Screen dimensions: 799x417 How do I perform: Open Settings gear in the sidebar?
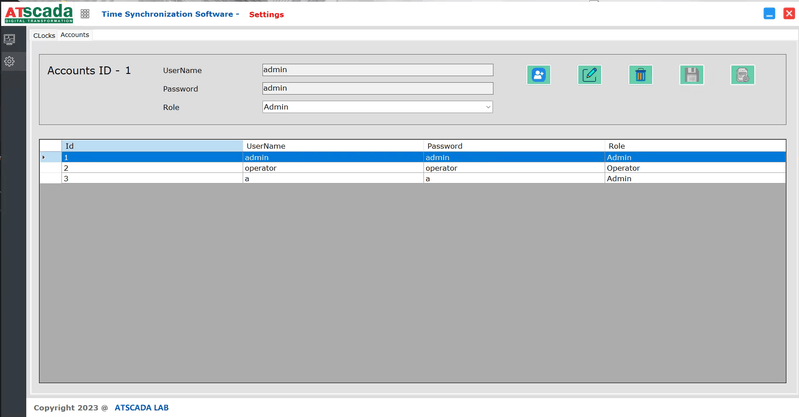[10, 61]
